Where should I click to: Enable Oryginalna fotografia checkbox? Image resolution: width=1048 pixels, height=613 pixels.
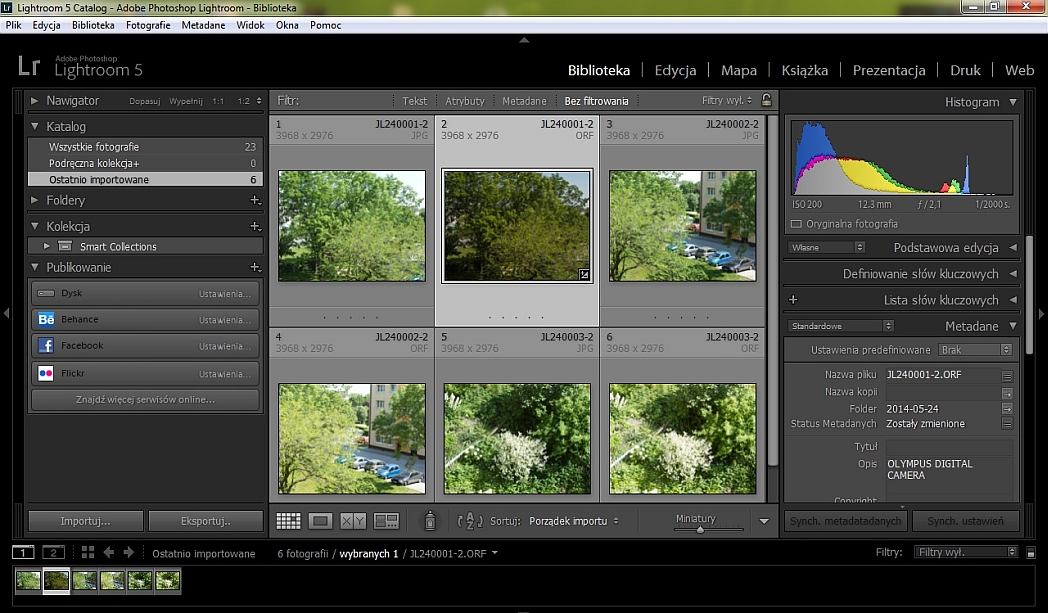(796, 225)
